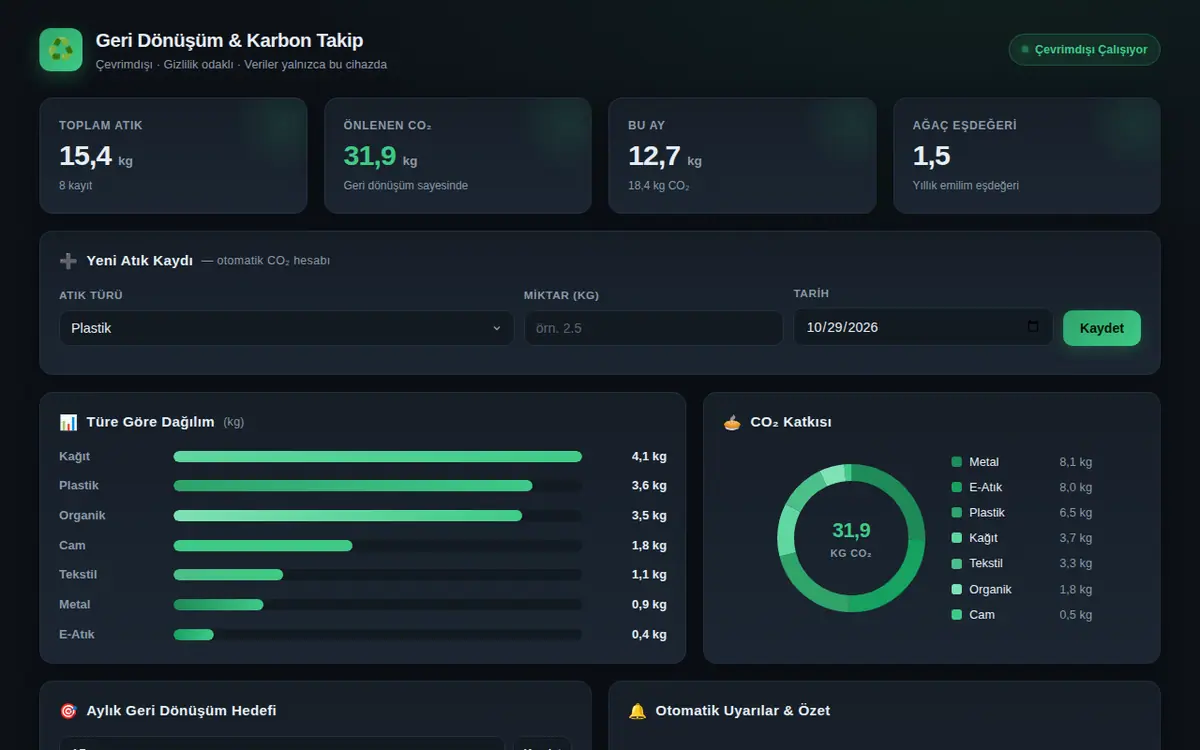Click the 31,9 kg value in Önlenen CO₂ card
The height and width of the screenshot is (750, 1200).
pyautogui.click(x=380, y=156)
